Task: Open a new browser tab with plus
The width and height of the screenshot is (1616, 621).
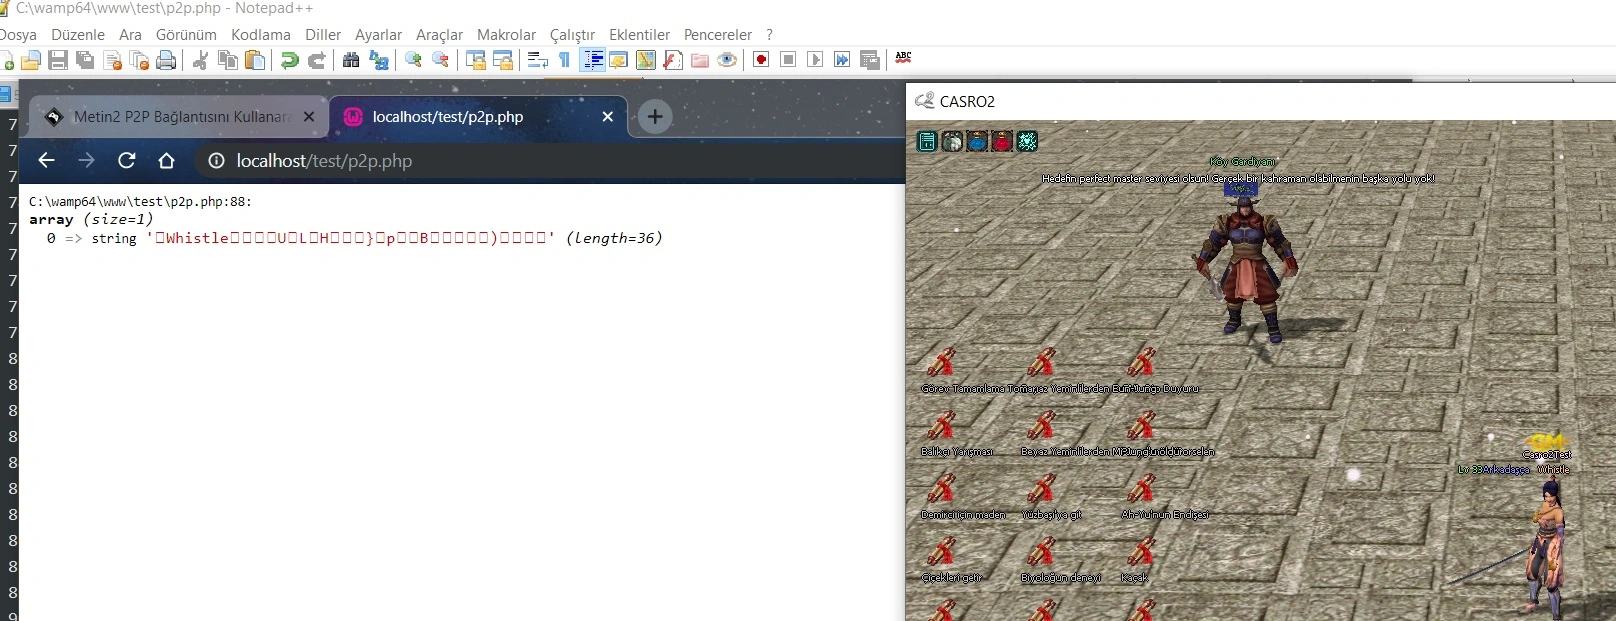Action: (x=655, y=117)
